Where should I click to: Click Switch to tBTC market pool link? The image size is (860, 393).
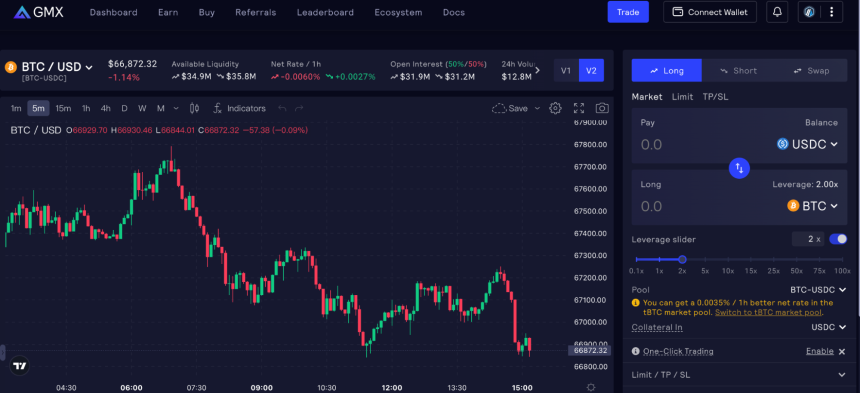click(768, 312)
